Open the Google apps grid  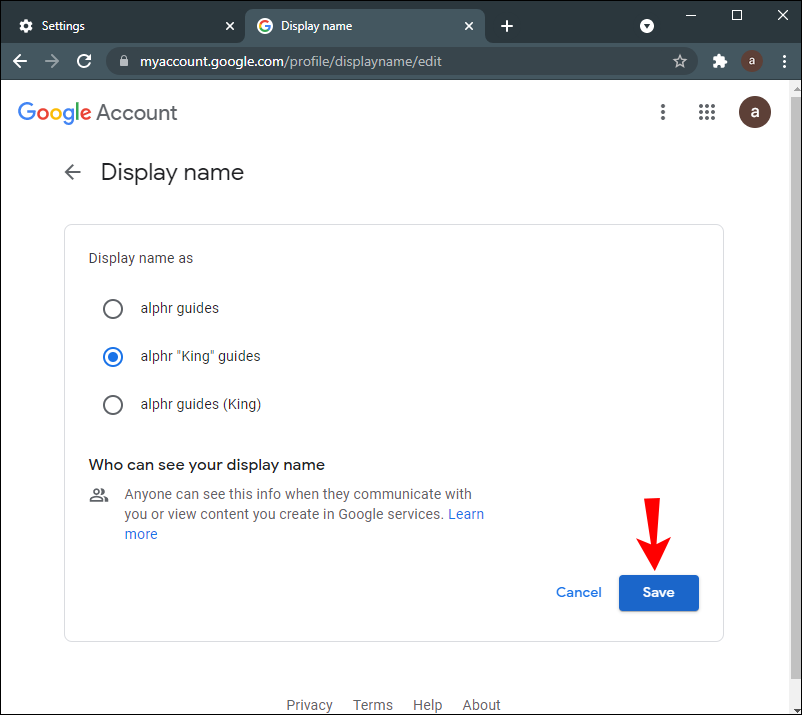coord(706,112)
